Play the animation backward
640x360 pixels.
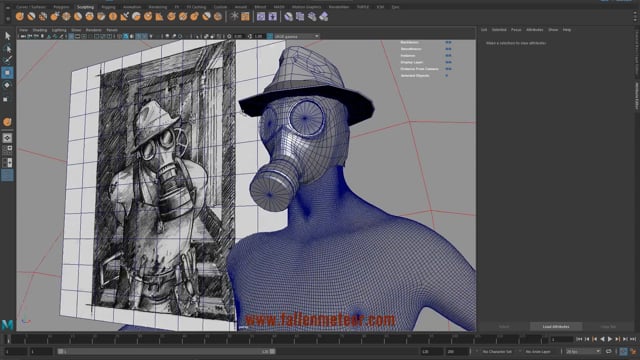coord(602,339)
